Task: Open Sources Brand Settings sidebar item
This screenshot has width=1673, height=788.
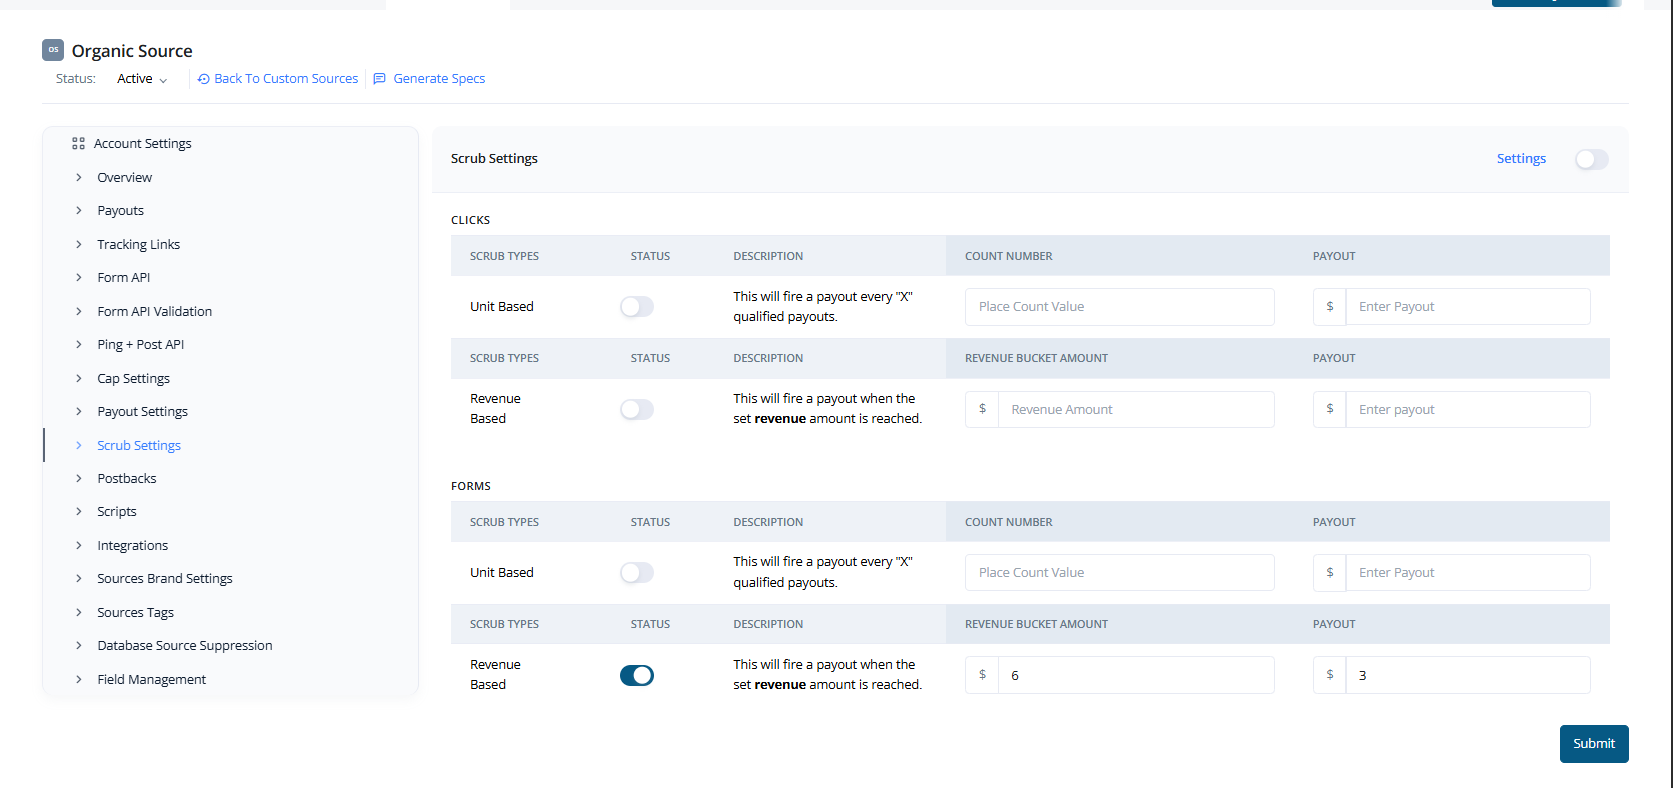Action: tap(165, 579)
